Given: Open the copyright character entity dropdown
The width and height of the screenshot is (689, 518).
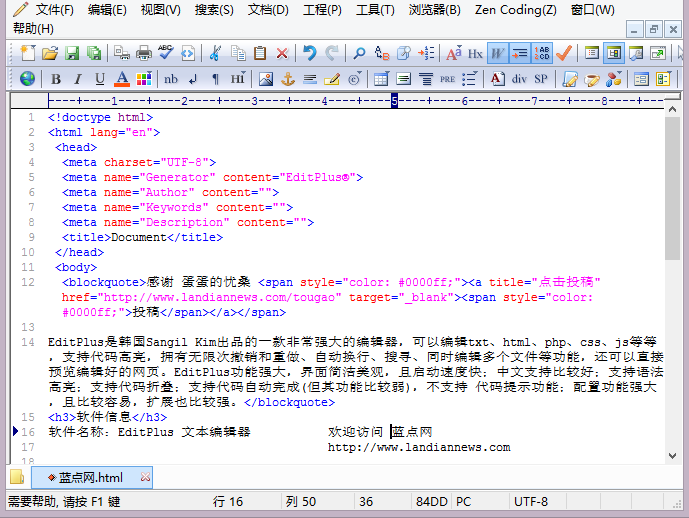Looking at the screenshot, I should [x=354, y=79].
